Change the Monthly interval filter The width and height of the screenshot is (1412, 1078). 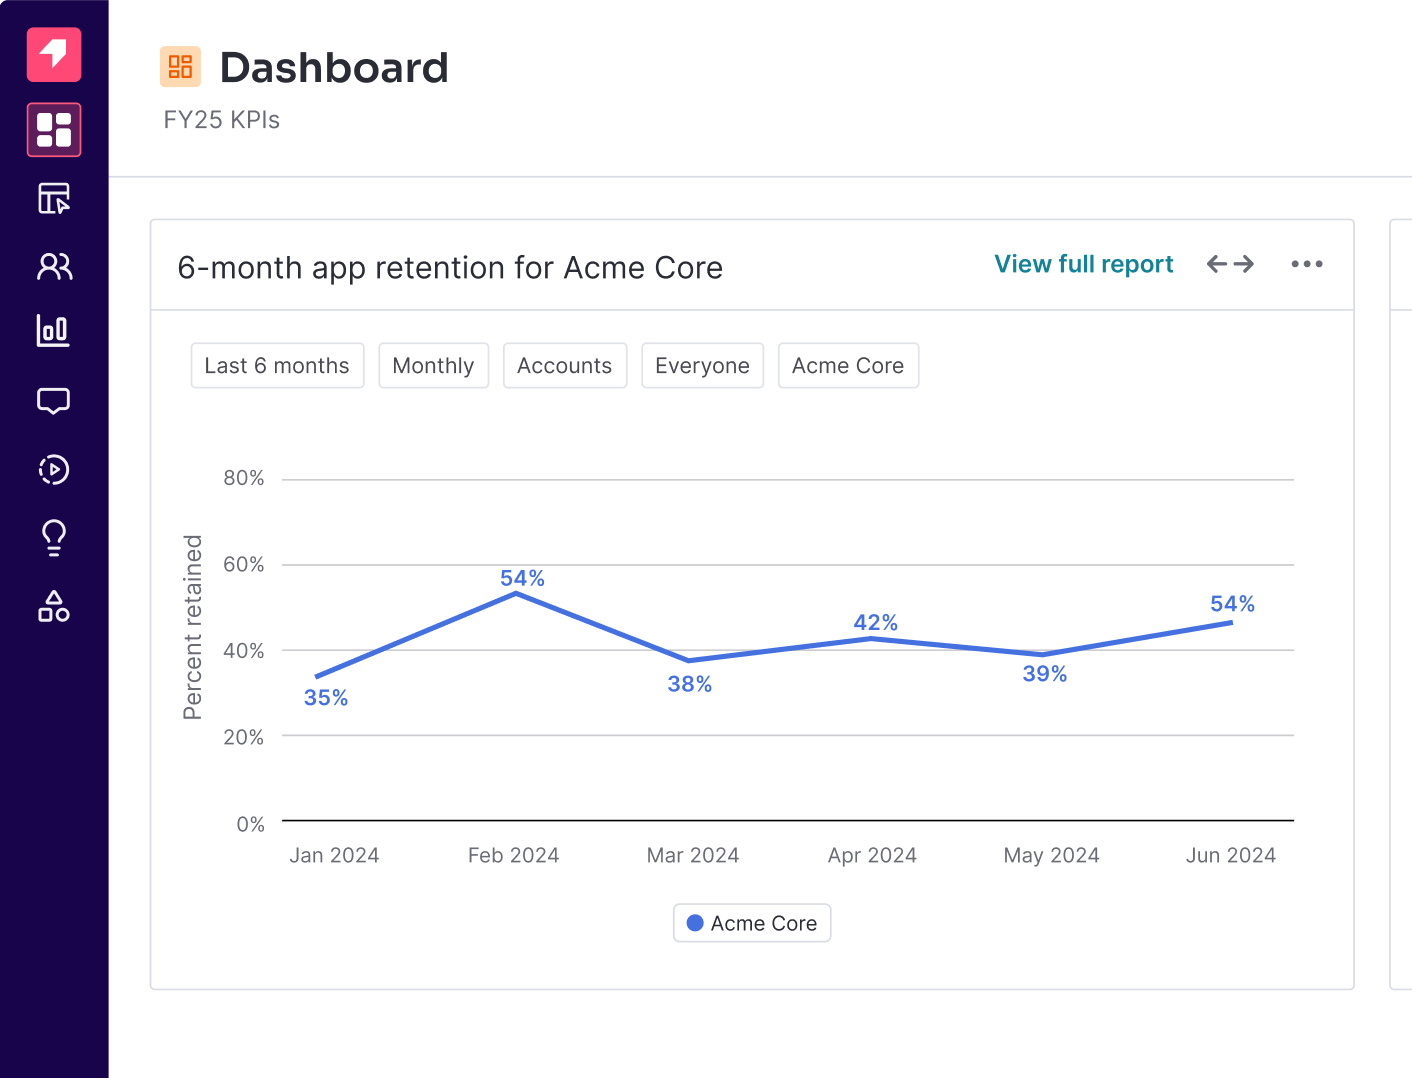pos(433,366)
